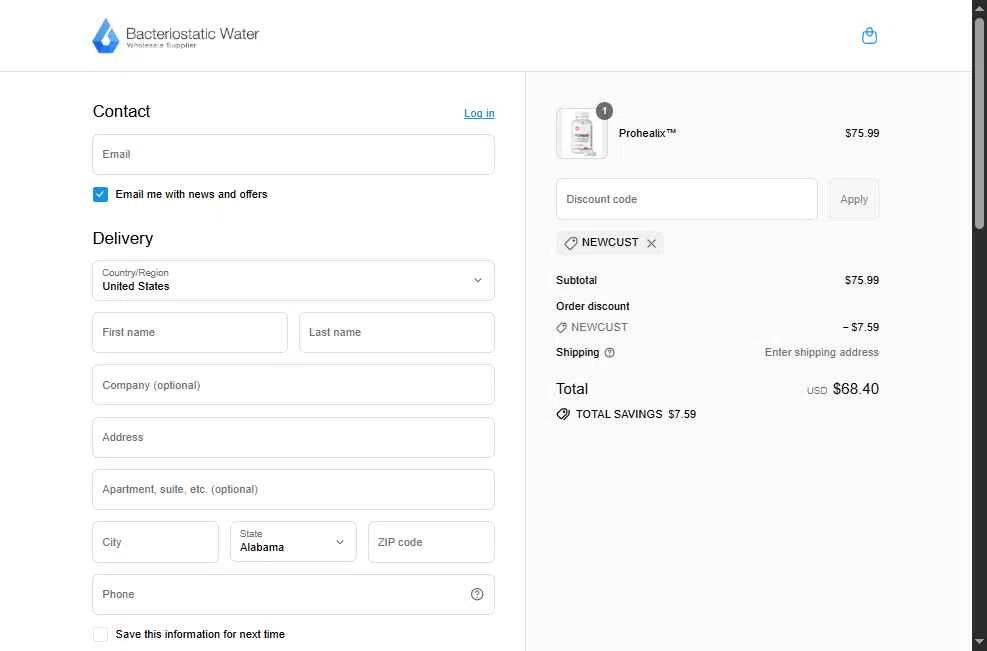Click the Order discount label
The width and height of the screenshot is (987, 651).
click(x=592, y=306)
